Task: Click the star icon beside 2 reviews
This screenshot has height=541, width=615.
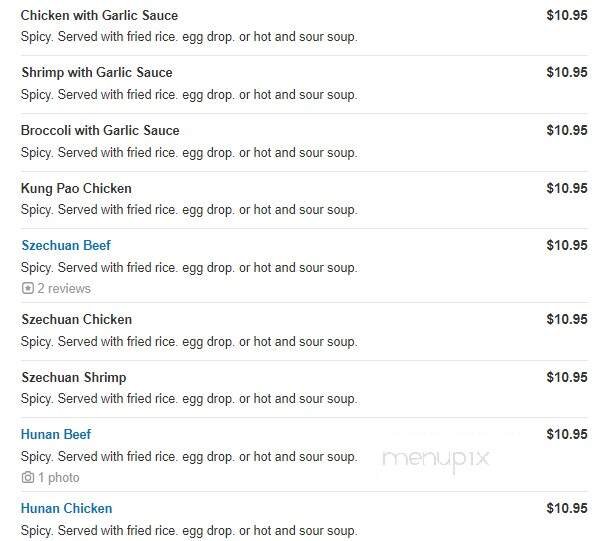Action: point(27,289)
